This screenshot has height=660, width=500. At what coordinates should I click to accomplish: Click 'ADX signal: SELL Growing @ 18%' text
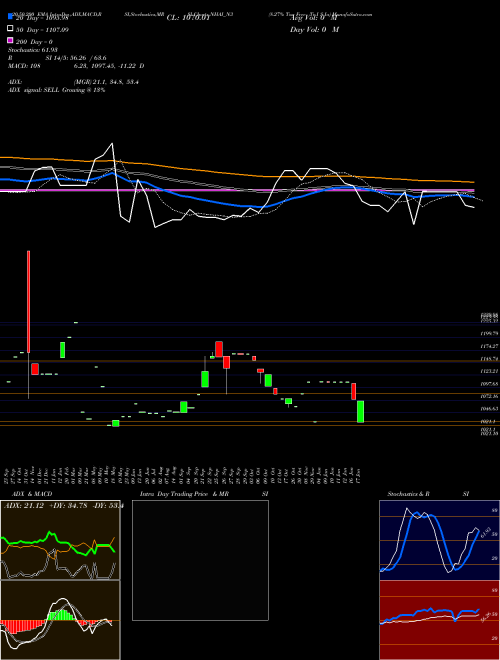(56, 90)
